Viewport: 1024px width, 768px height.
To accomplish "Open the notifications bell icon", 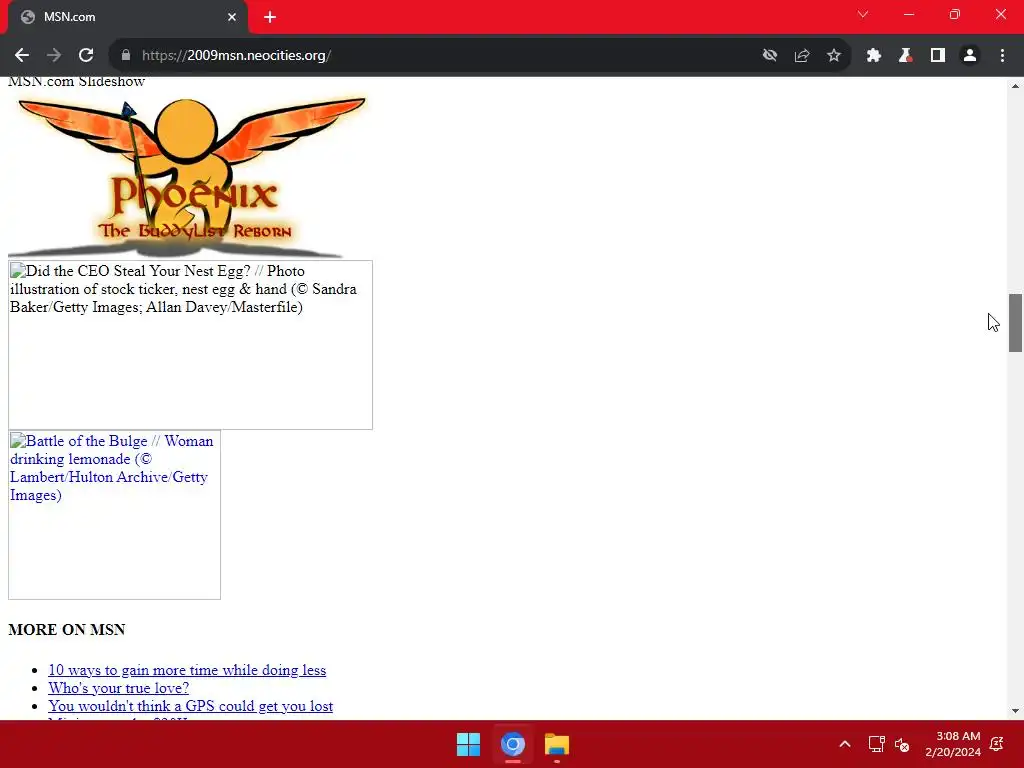I will [997, 744].
